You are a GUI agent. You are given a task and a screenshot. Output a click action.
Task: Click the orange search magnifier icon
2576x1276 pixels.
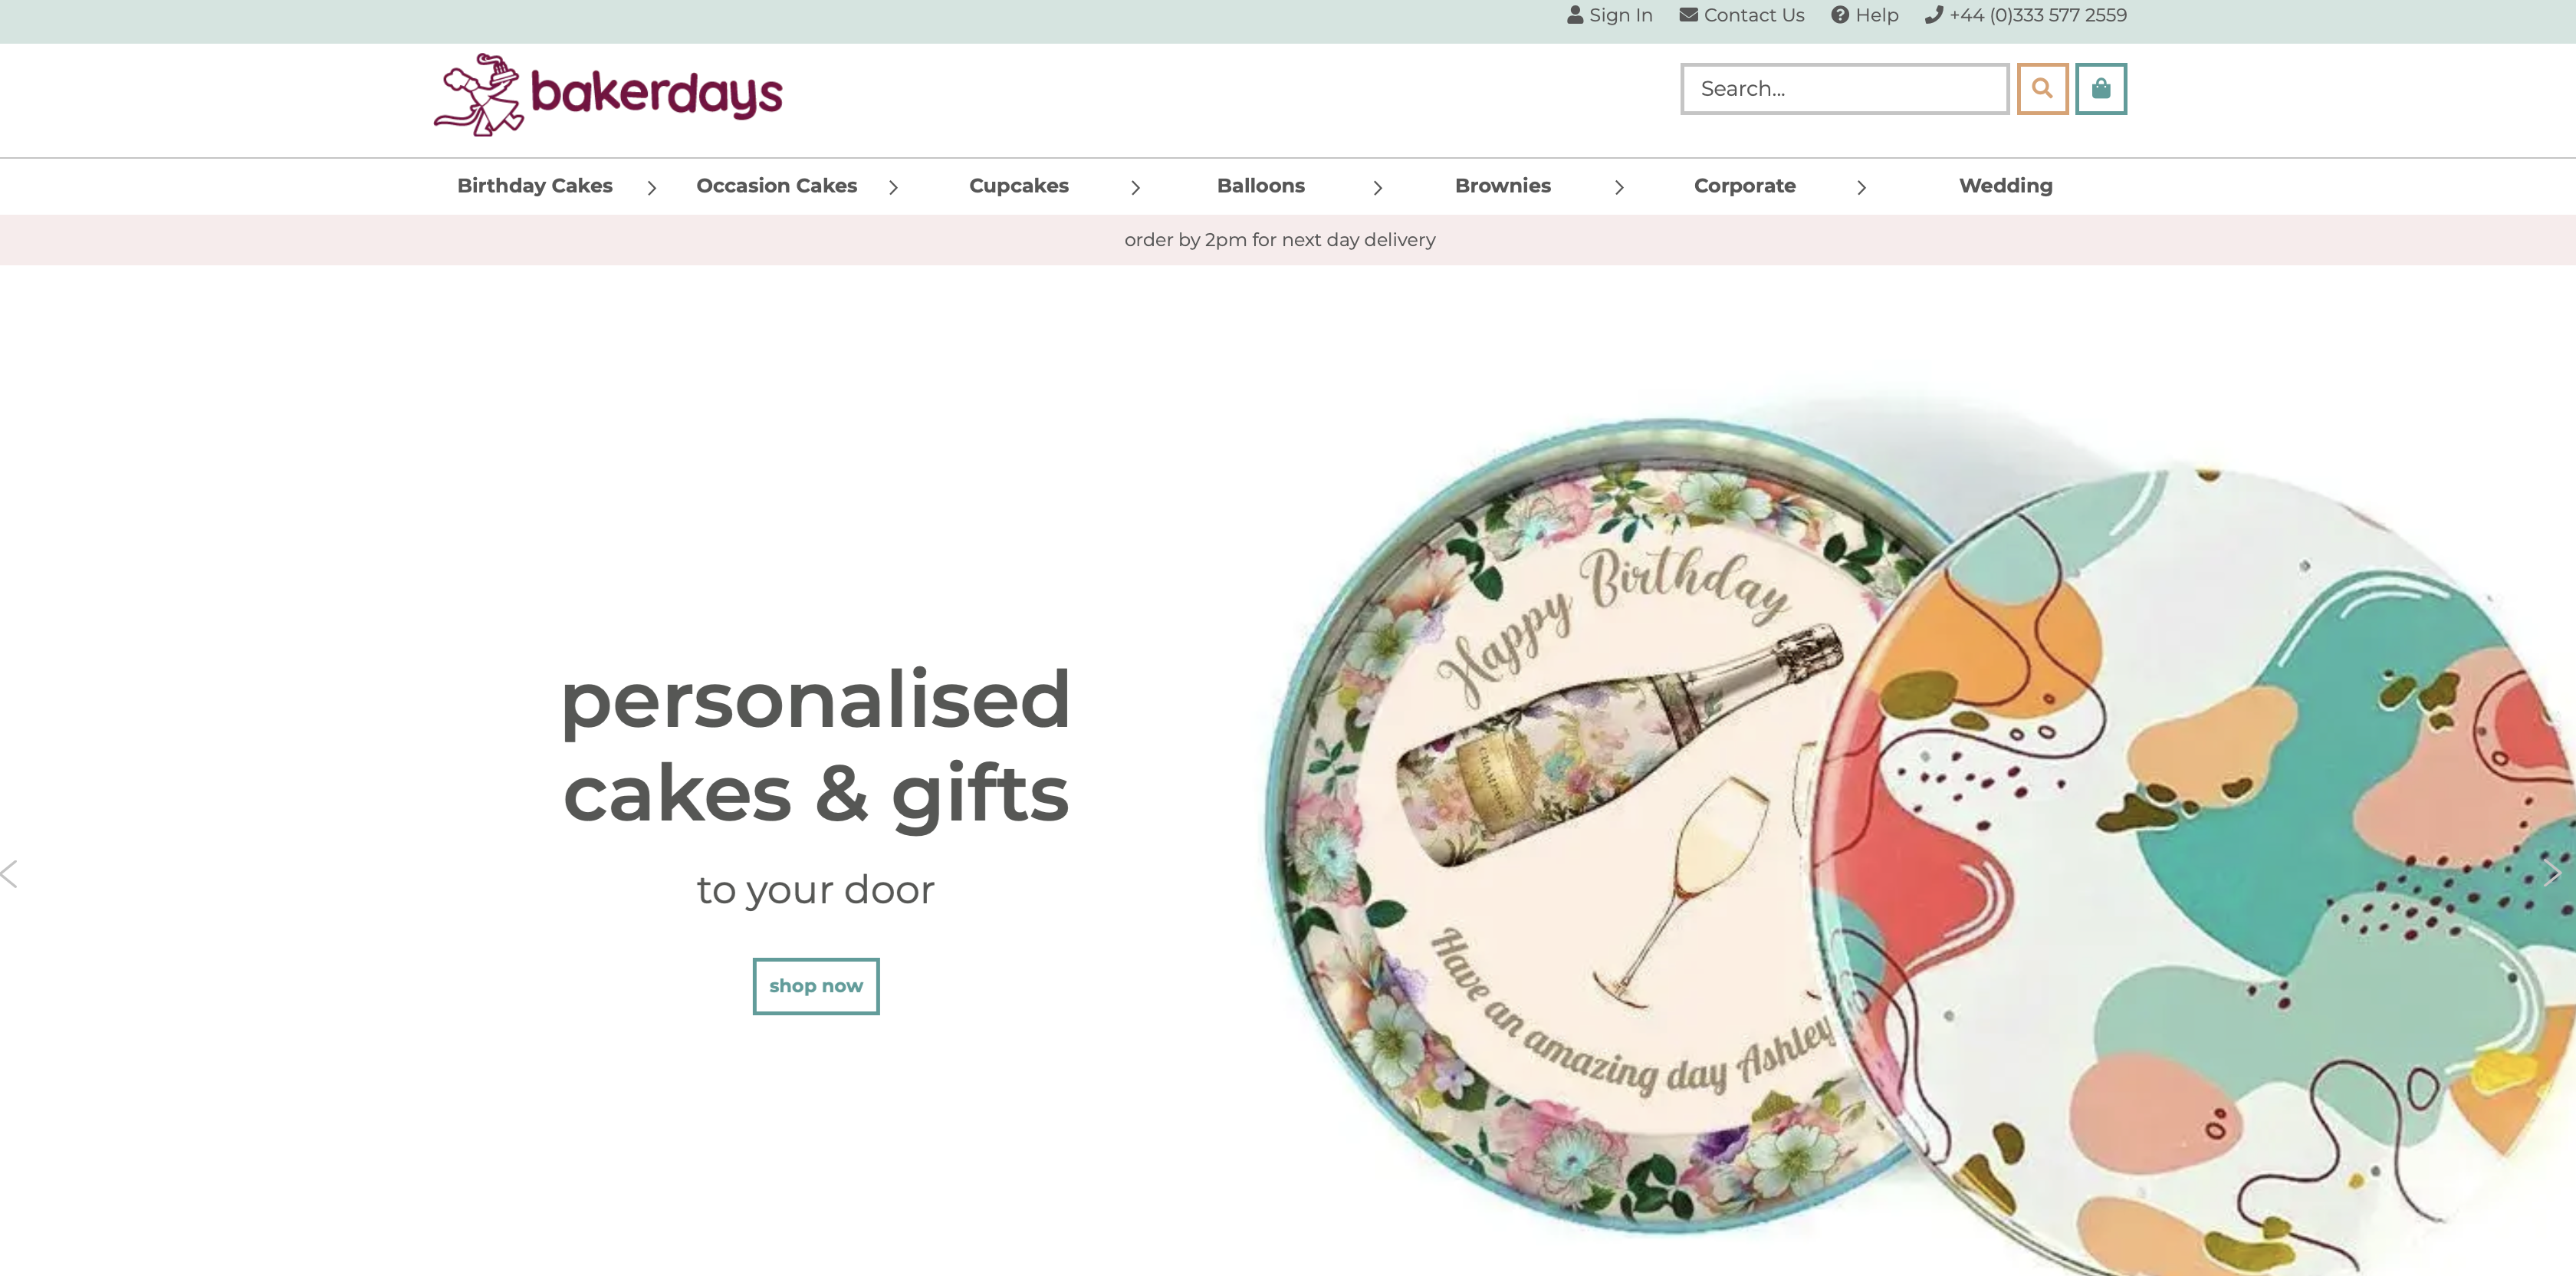coord(2042,89)
